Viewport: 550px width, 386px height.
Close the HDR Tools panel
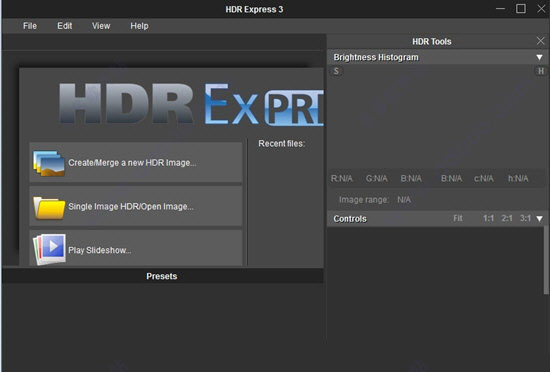pos(541,41)
